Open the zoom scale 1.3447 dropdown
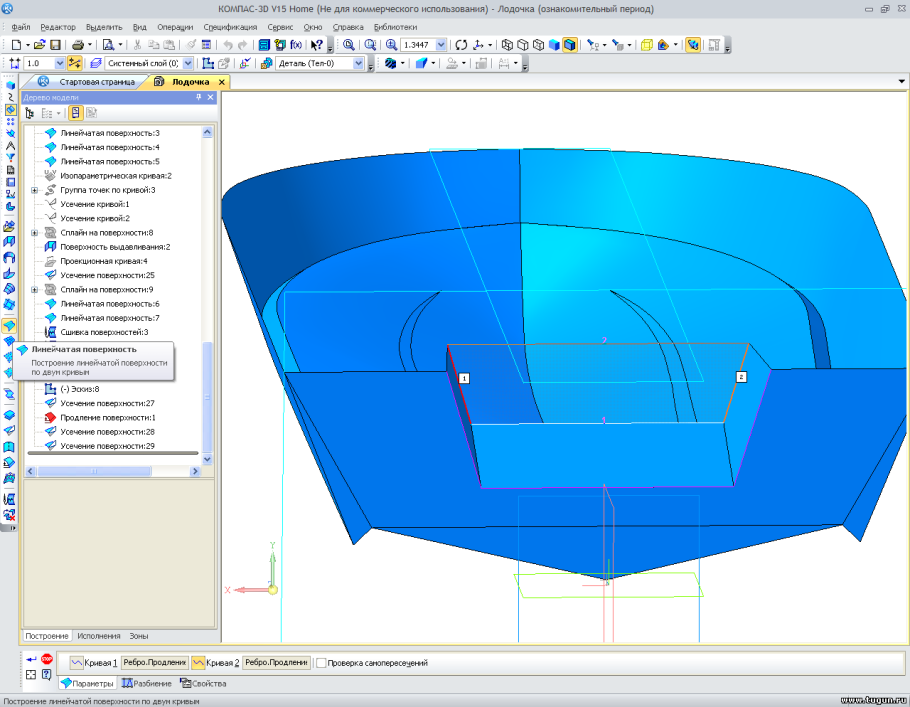The image size is (910, 707). coord(441,45)
